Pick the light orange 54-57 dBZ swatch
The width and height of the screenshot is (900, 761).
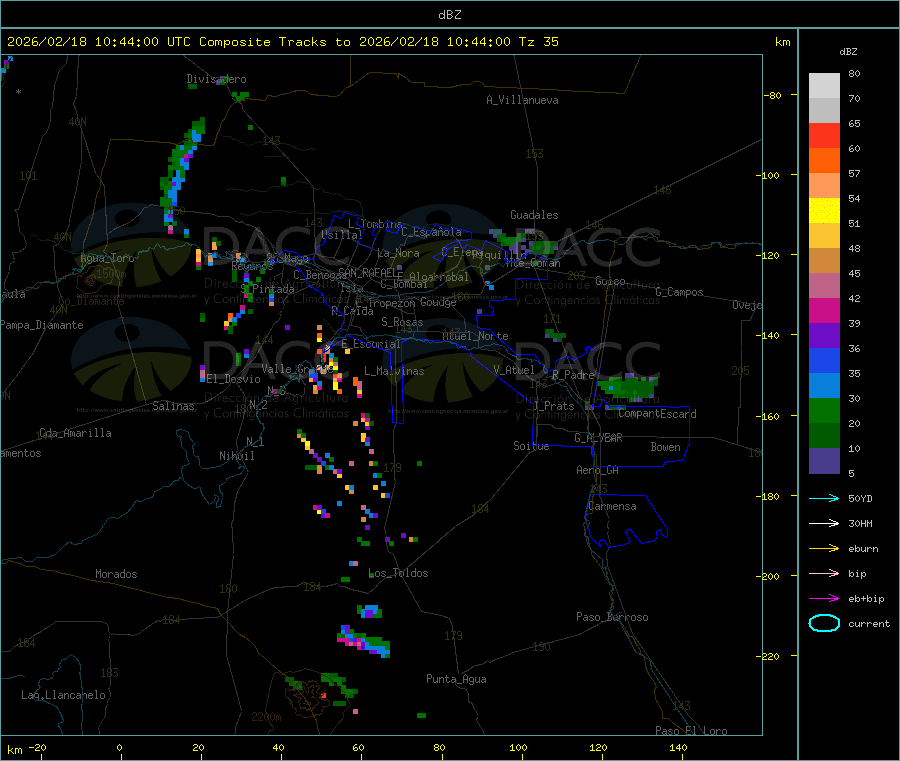tap(824, 185)
